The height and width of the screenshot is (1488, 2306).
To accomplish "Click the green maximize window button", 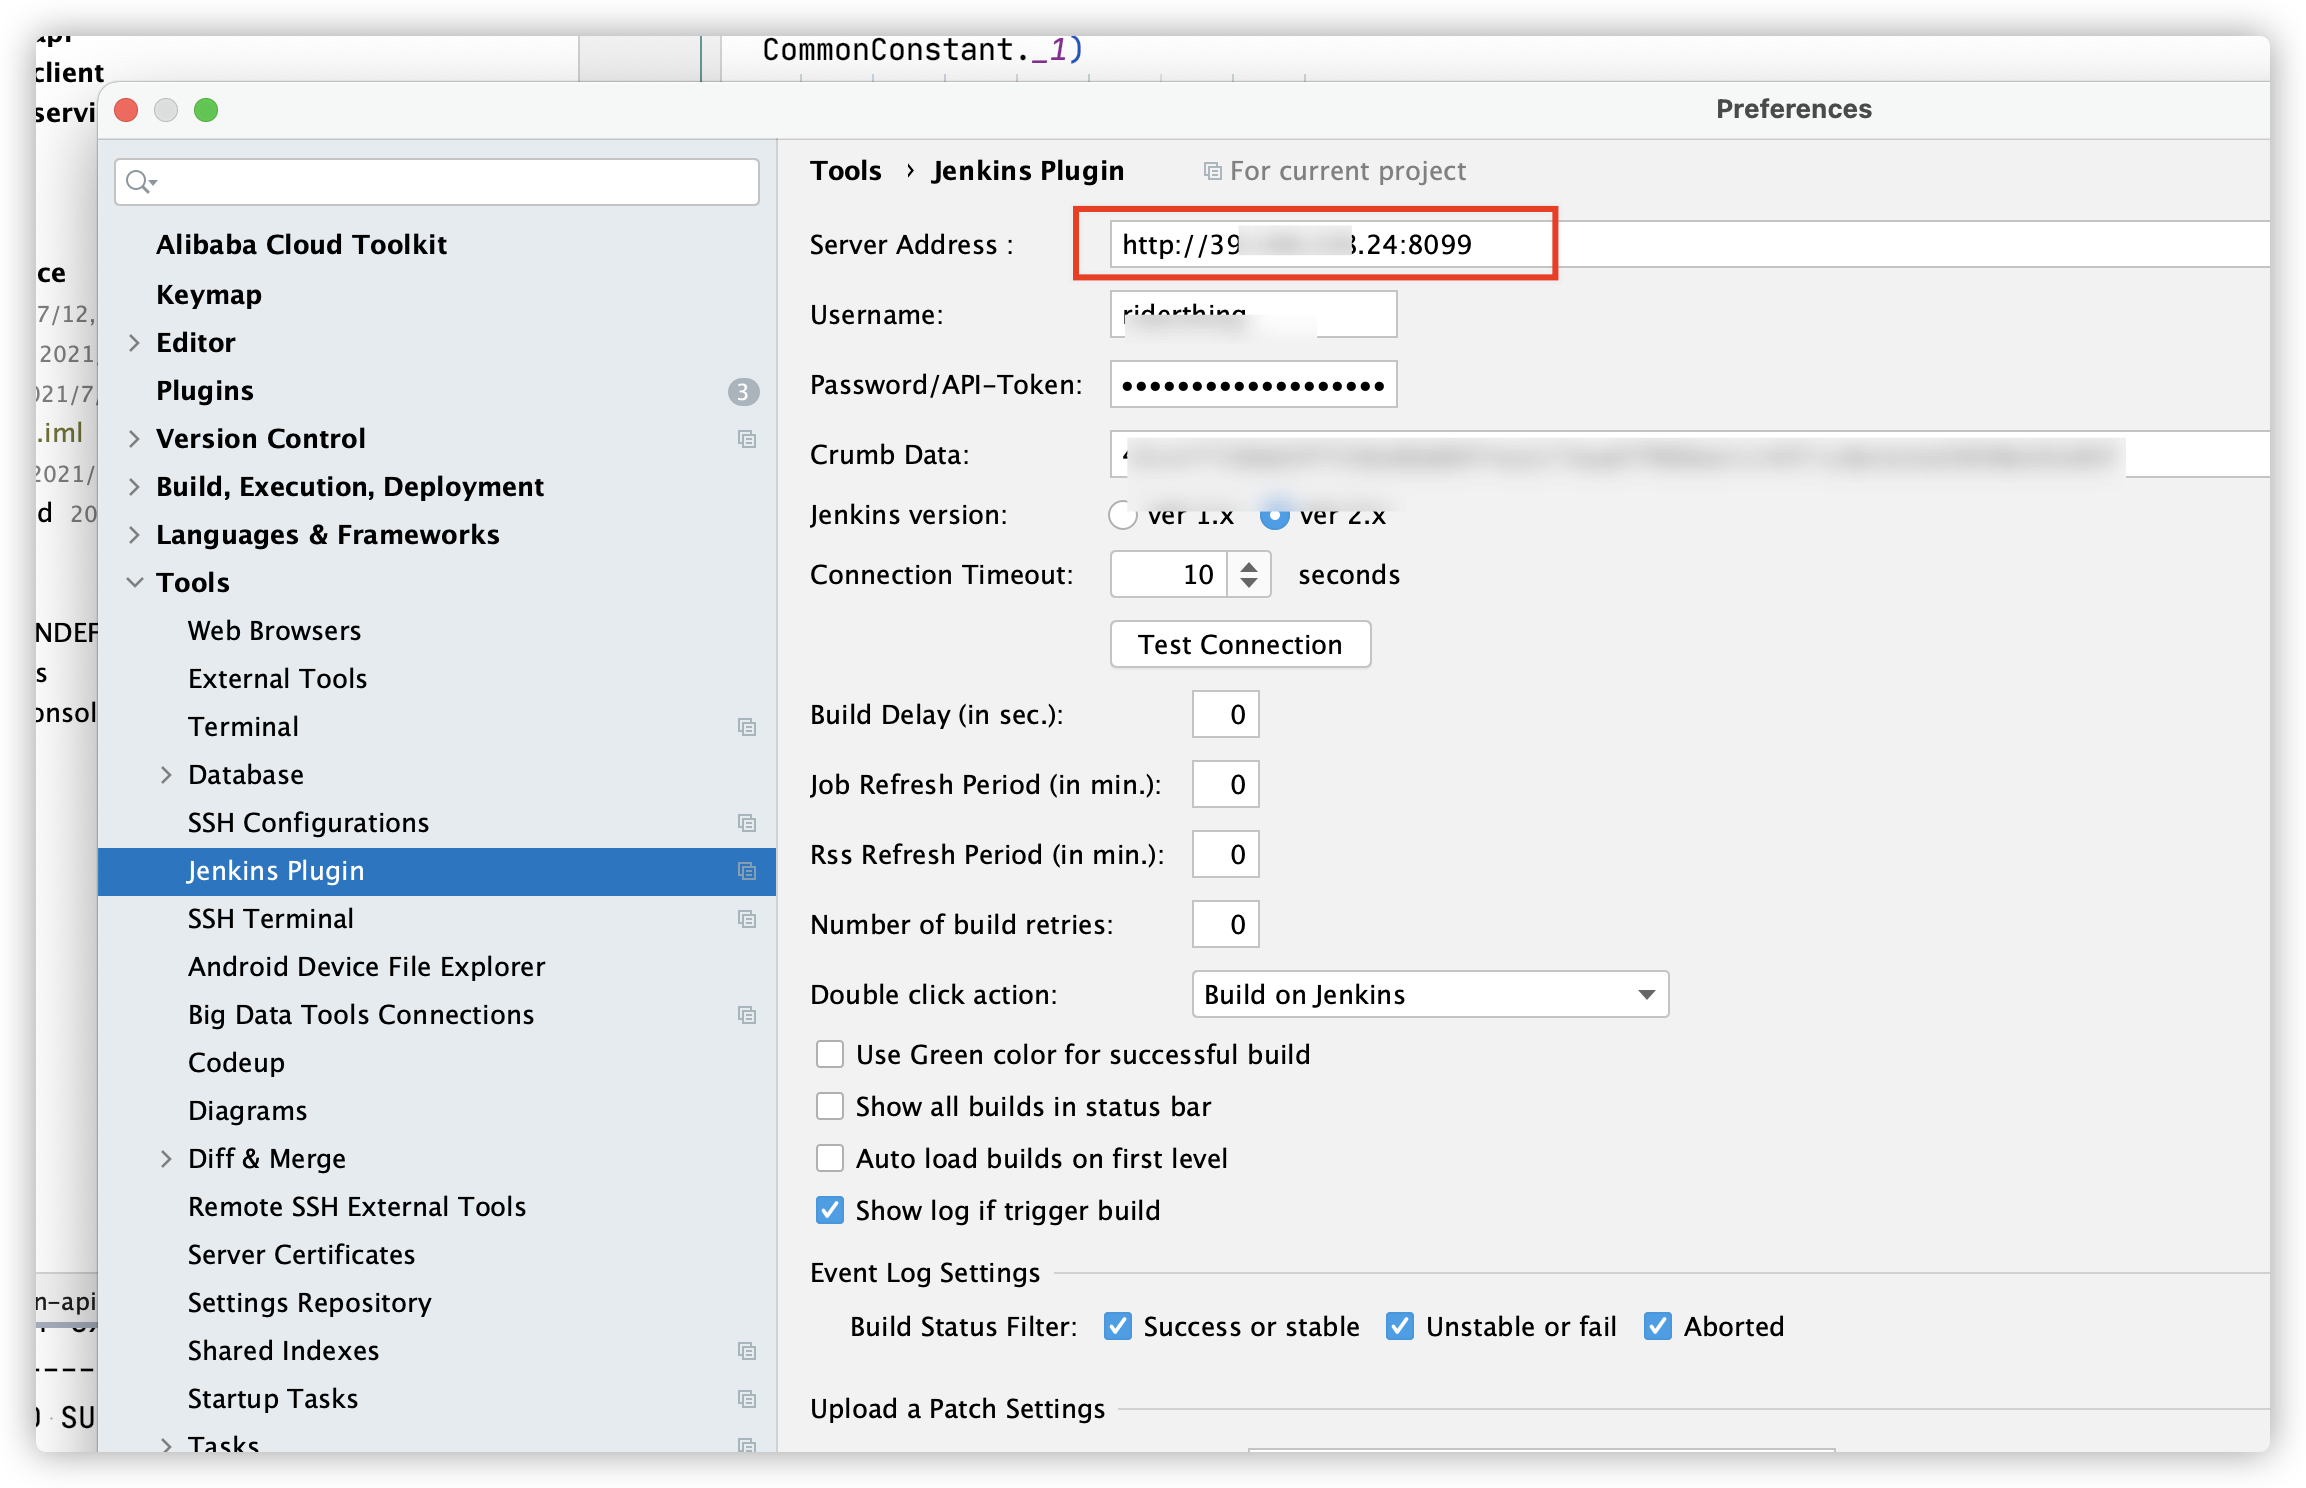I will click(x=206, y=110).
